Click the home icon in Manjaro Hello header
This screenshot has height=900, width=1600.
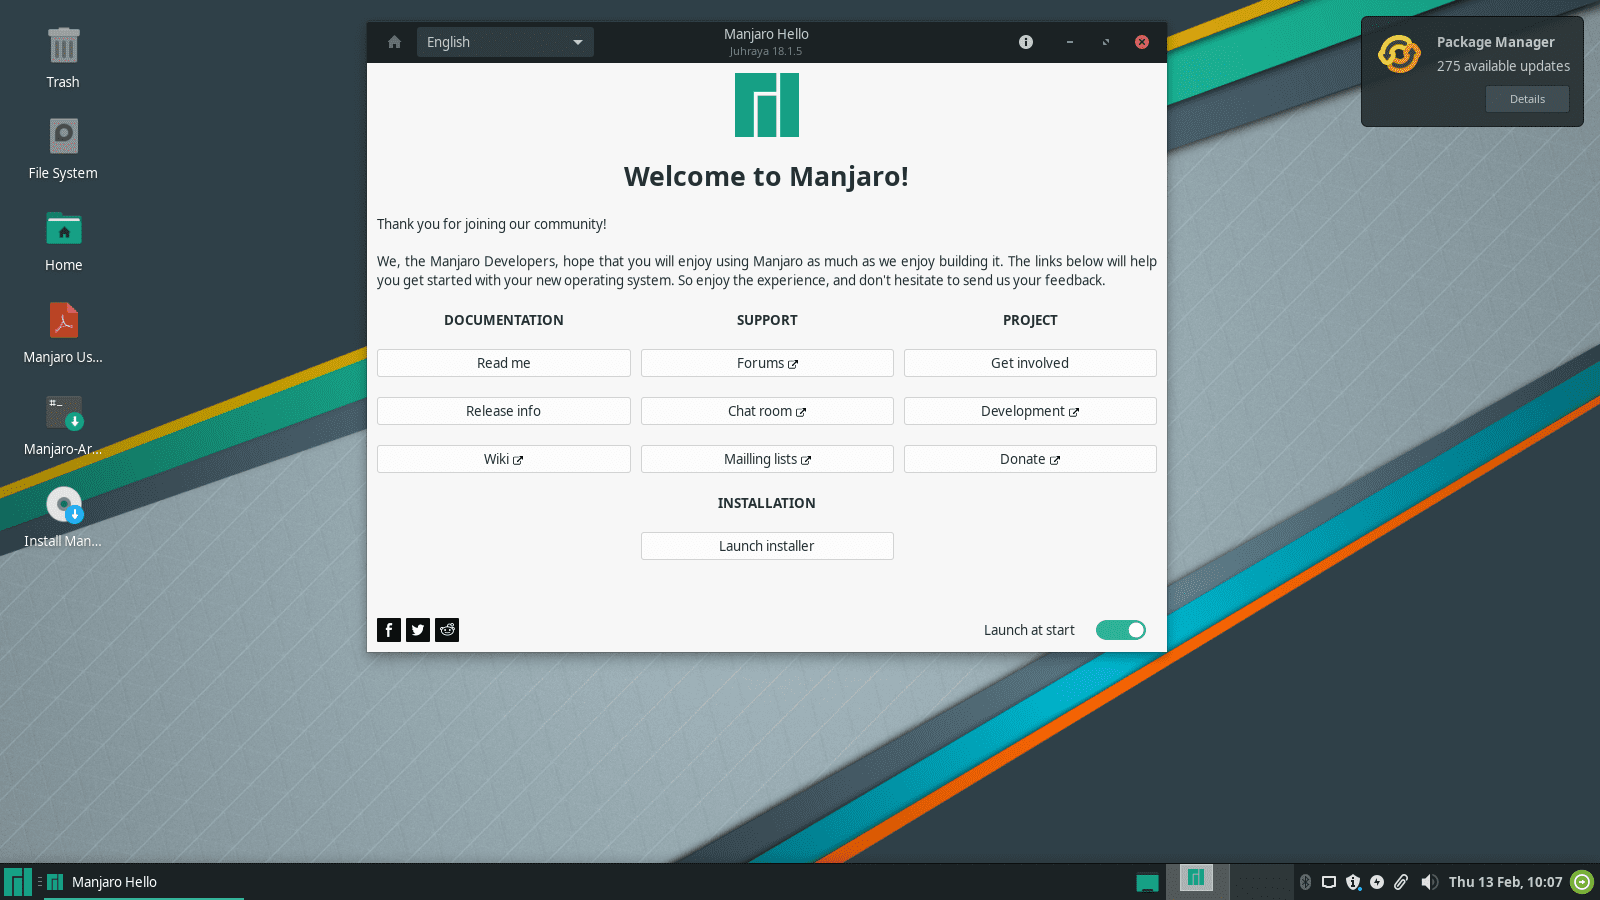pos(393,42)
